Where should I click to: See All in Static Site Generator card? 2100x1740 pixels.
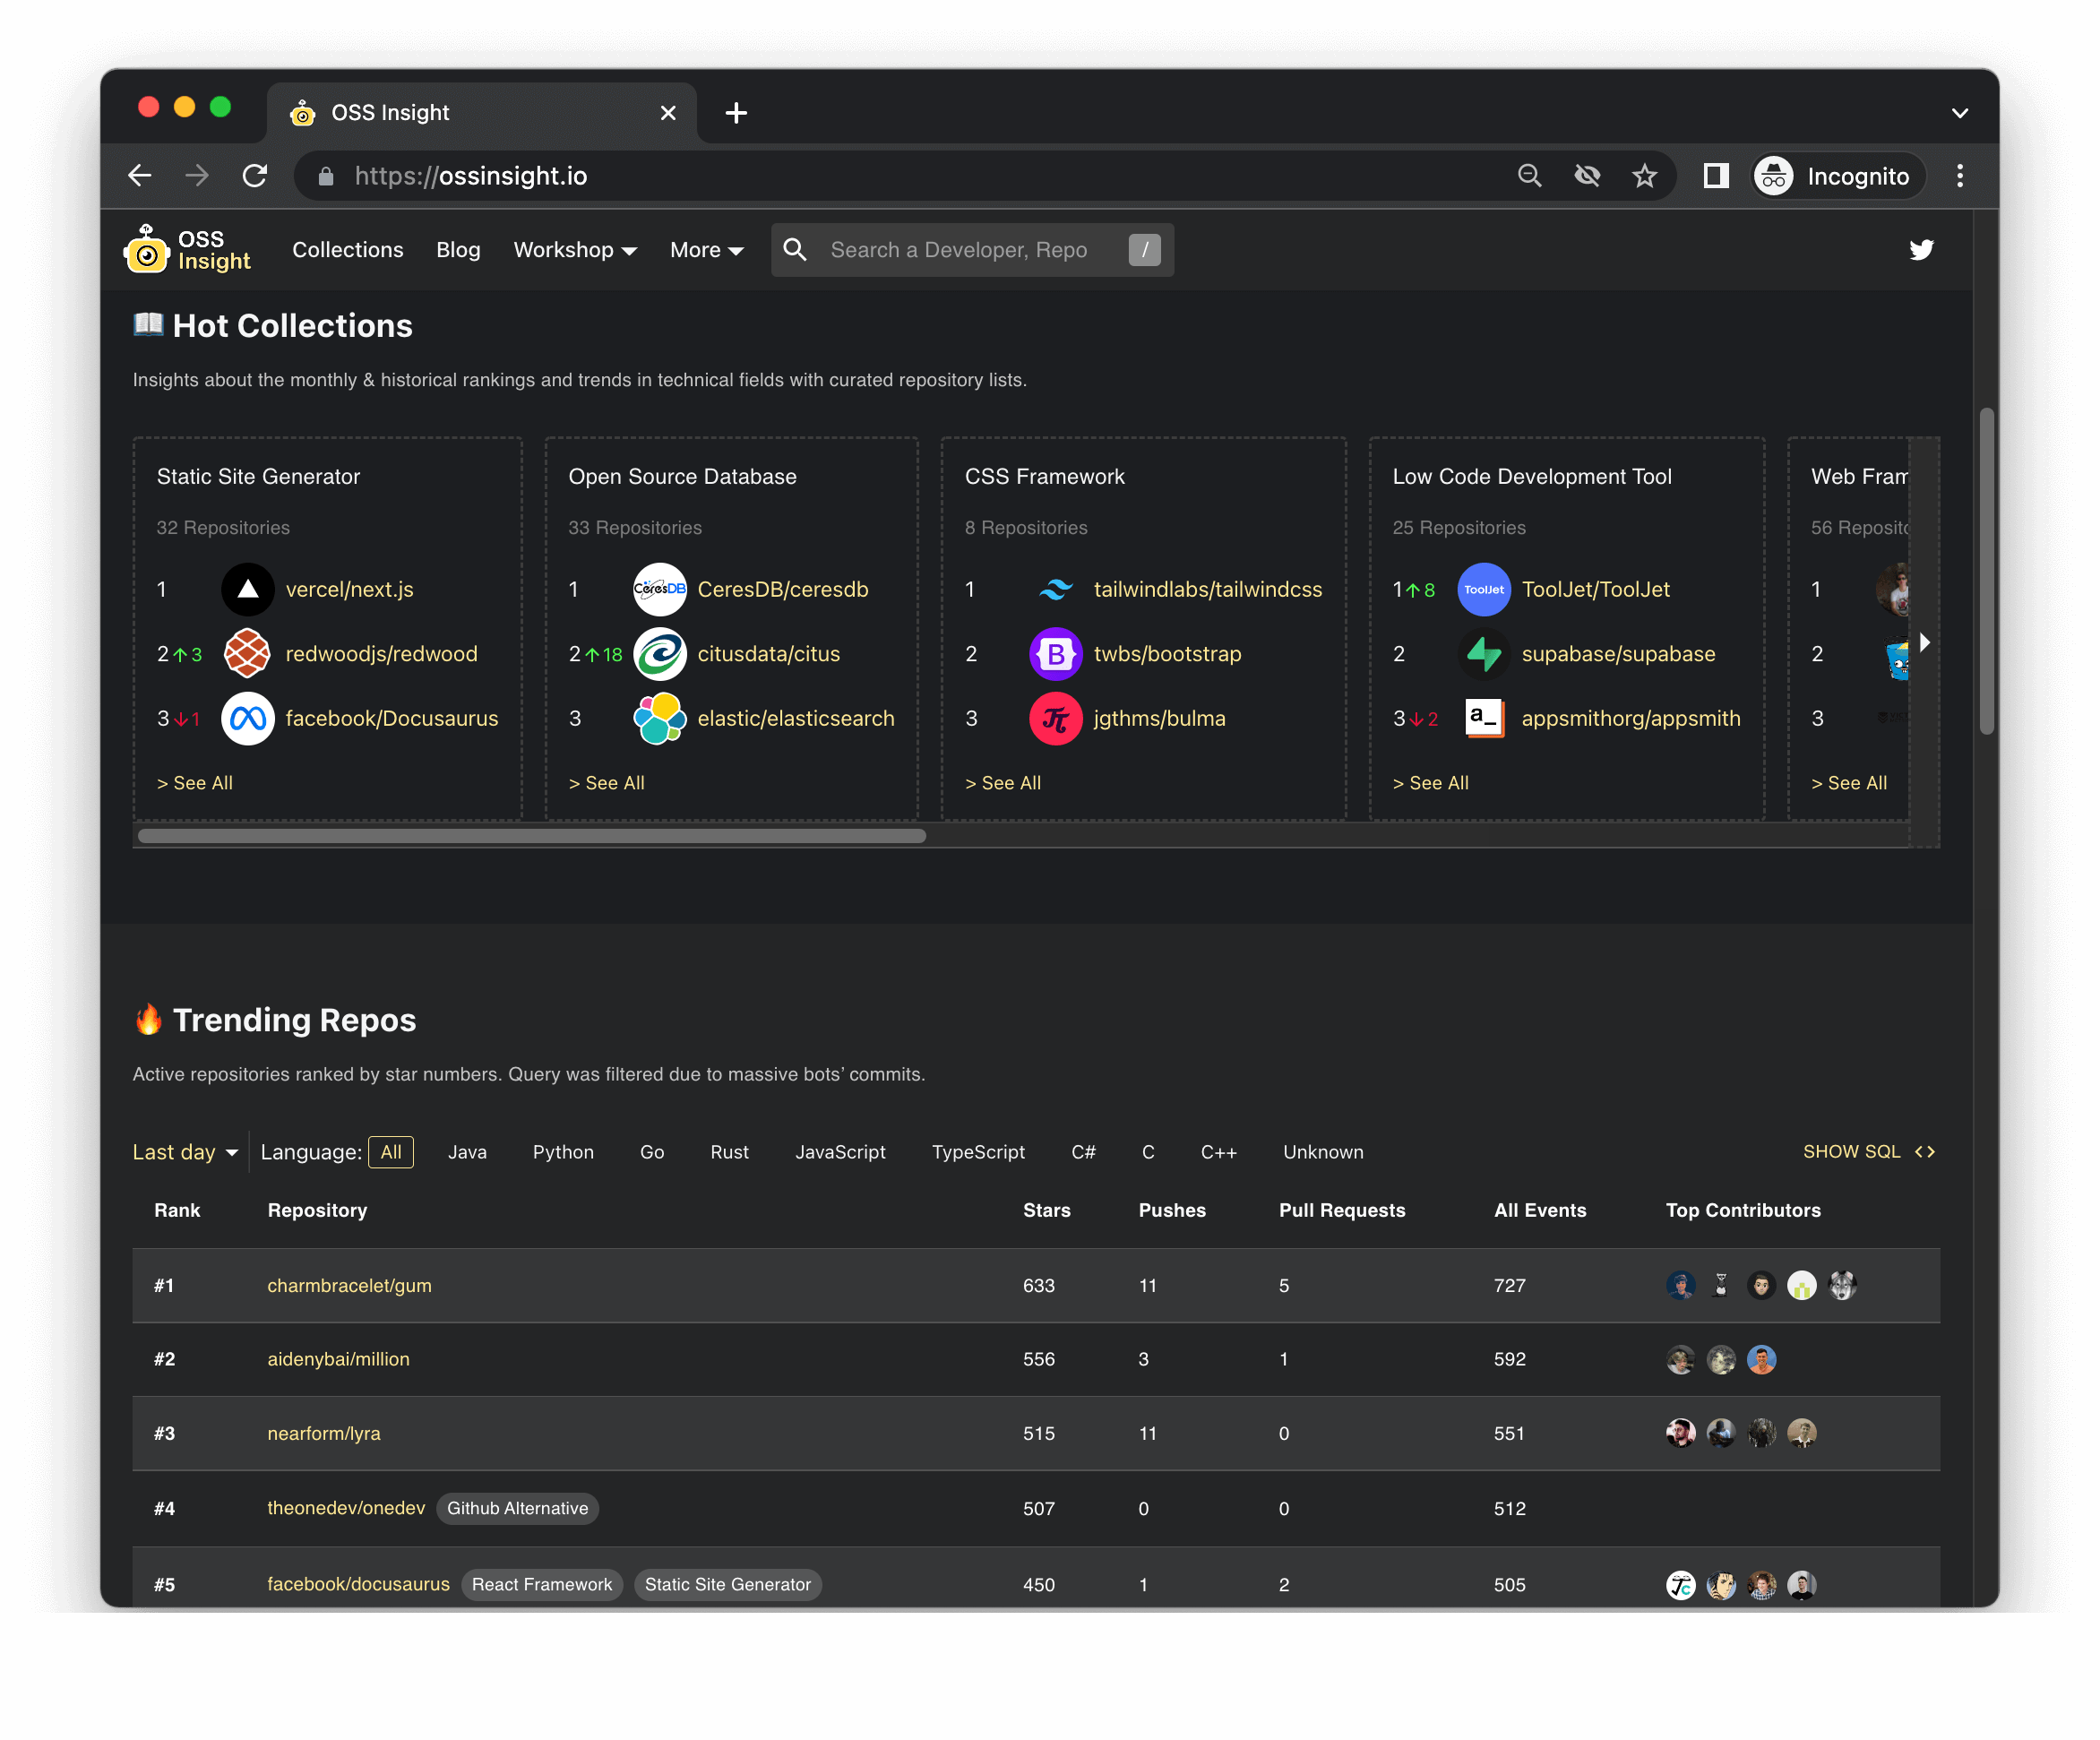[195, 783]
